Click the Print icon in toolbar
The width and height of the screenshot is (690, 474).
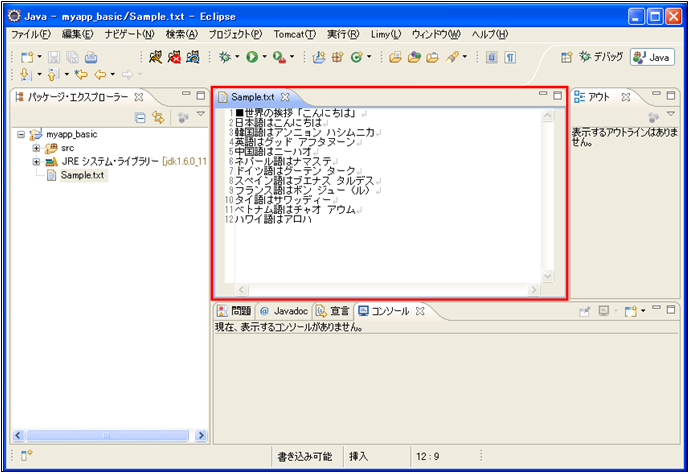click(x=92, y=58)
